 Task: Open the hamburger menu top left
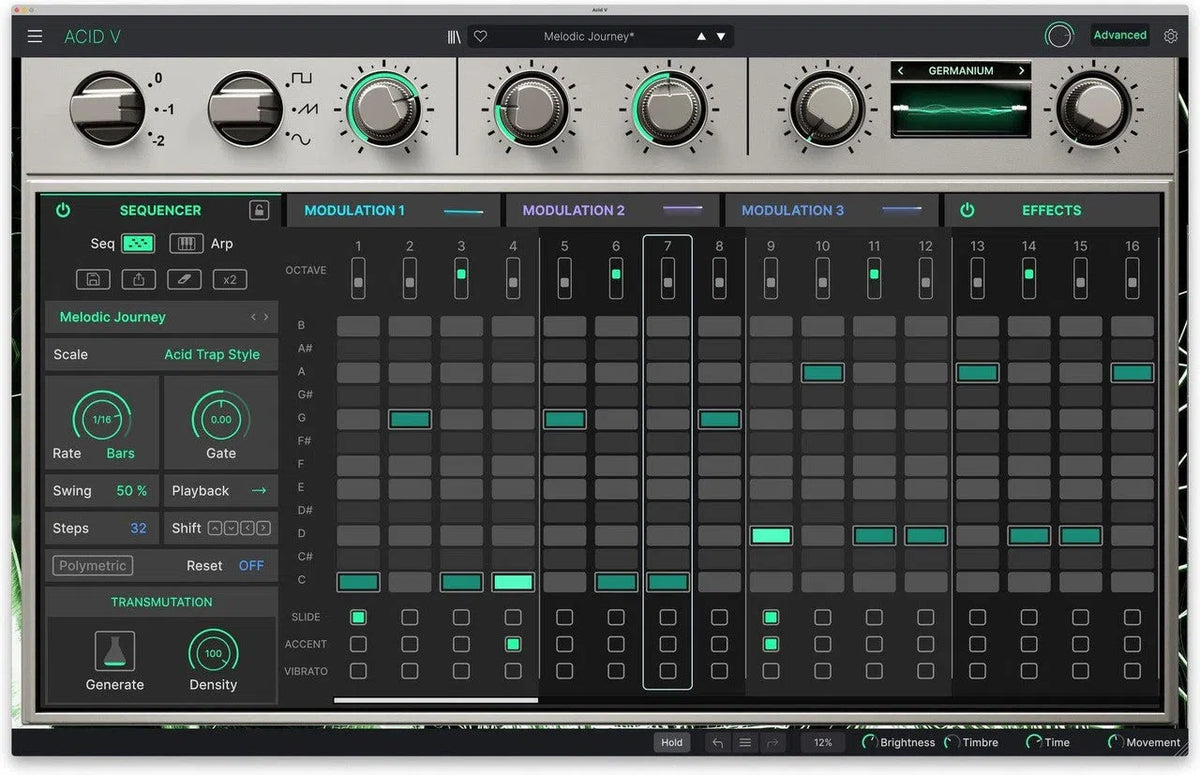[35, 35]
